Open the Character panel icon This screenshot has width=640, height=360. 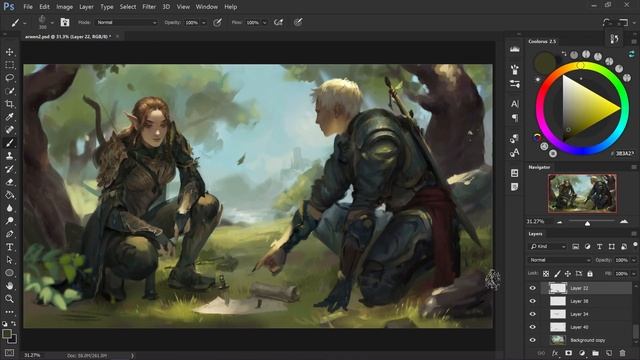tap(515, 104)
